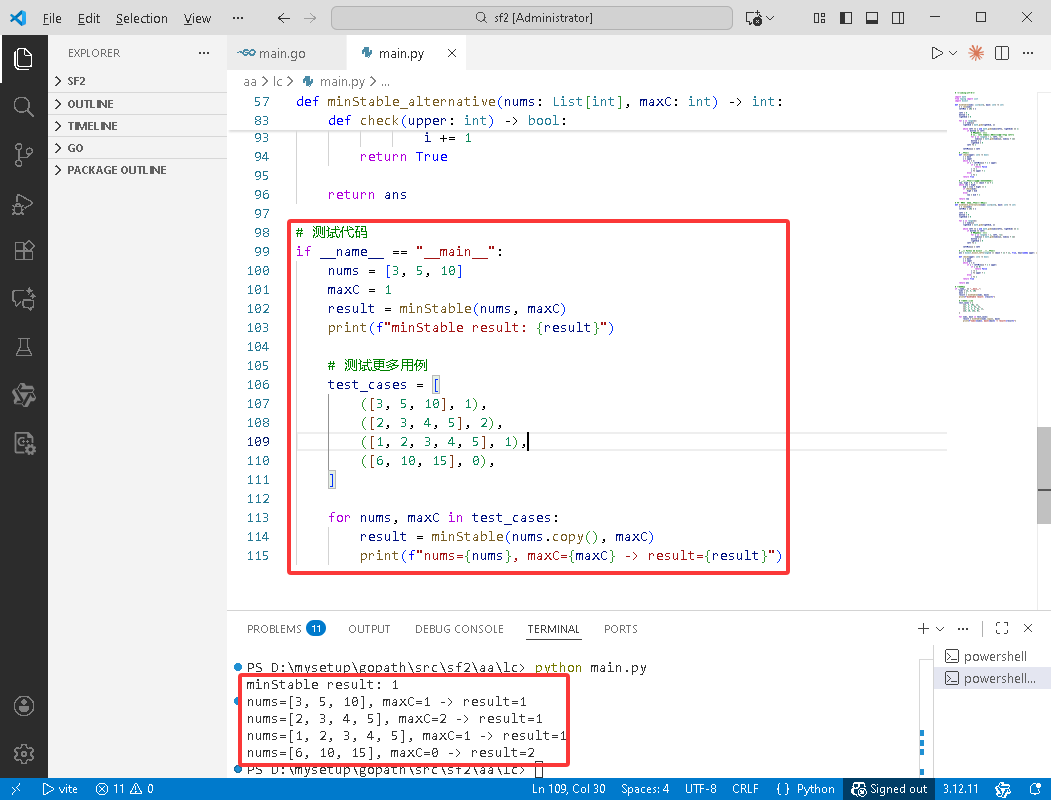
Task: Maximize the terminal panel size
Action: point(1002,628)
